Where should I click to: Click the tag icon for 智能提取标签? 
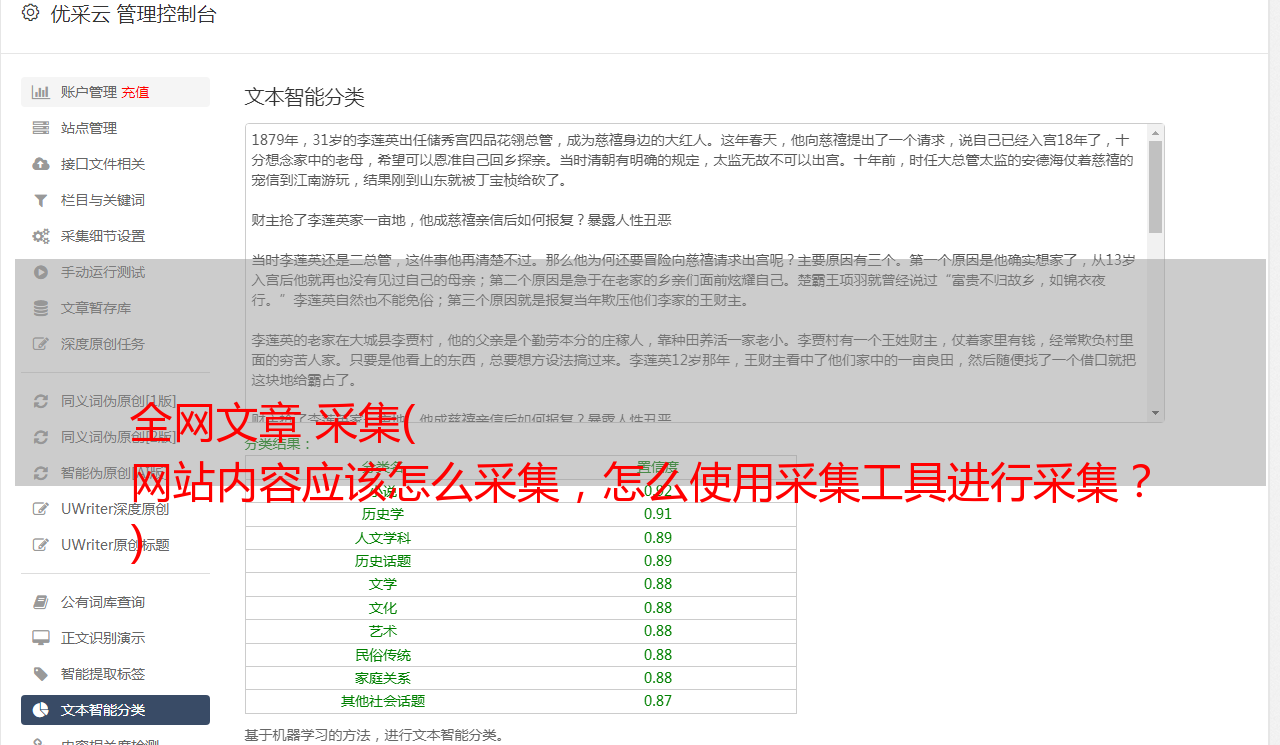click(x=41, y=674)
